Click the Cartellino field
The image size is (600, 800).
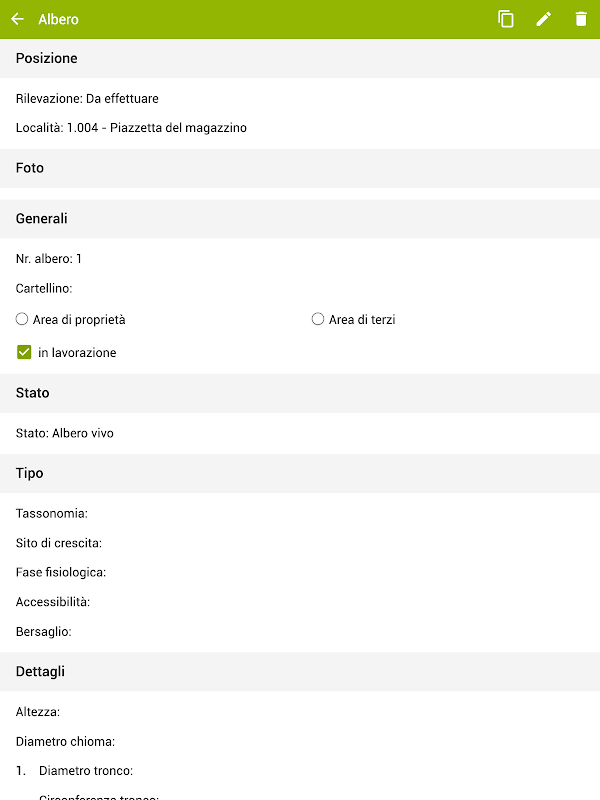pos(44,289)
